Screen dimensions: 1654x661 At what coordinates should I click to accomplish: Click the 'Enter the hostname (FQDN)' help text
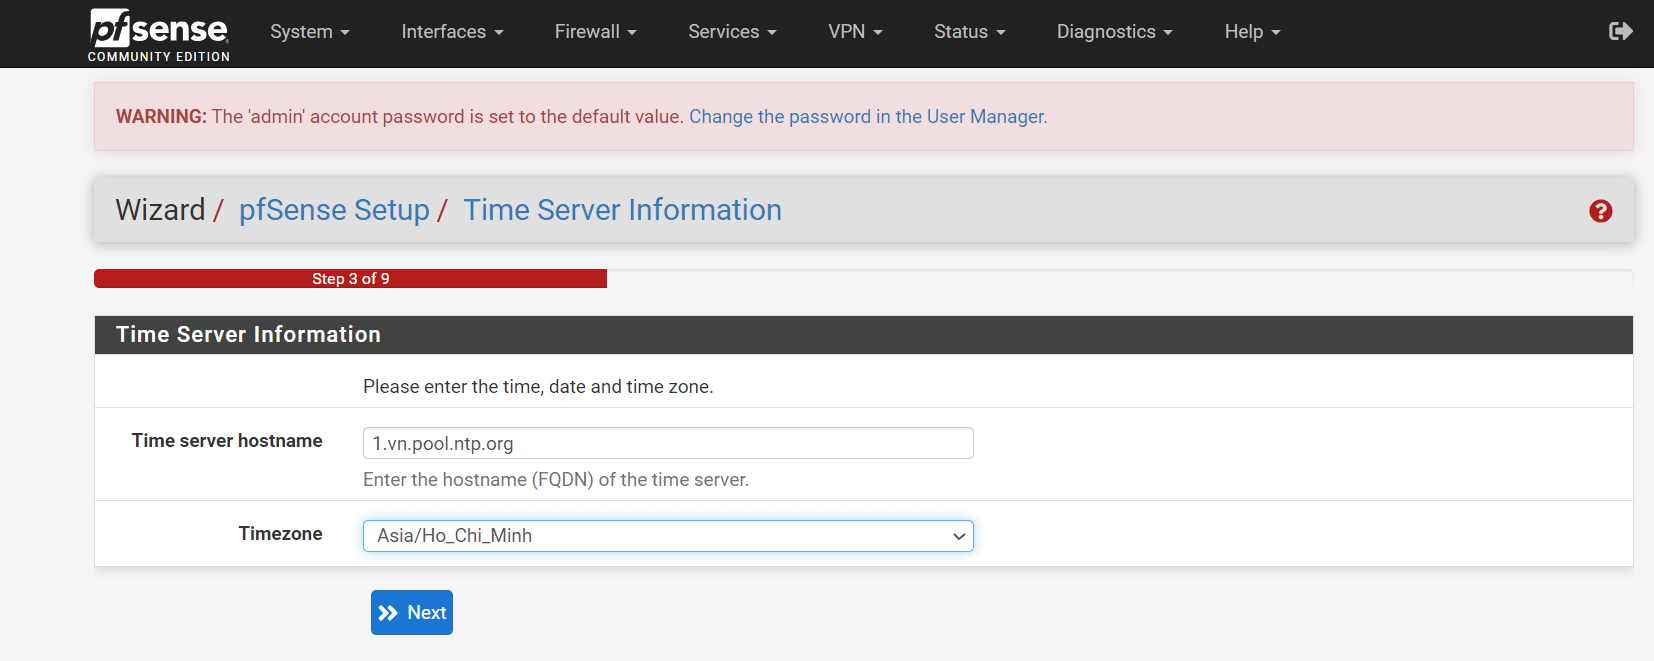556,480
